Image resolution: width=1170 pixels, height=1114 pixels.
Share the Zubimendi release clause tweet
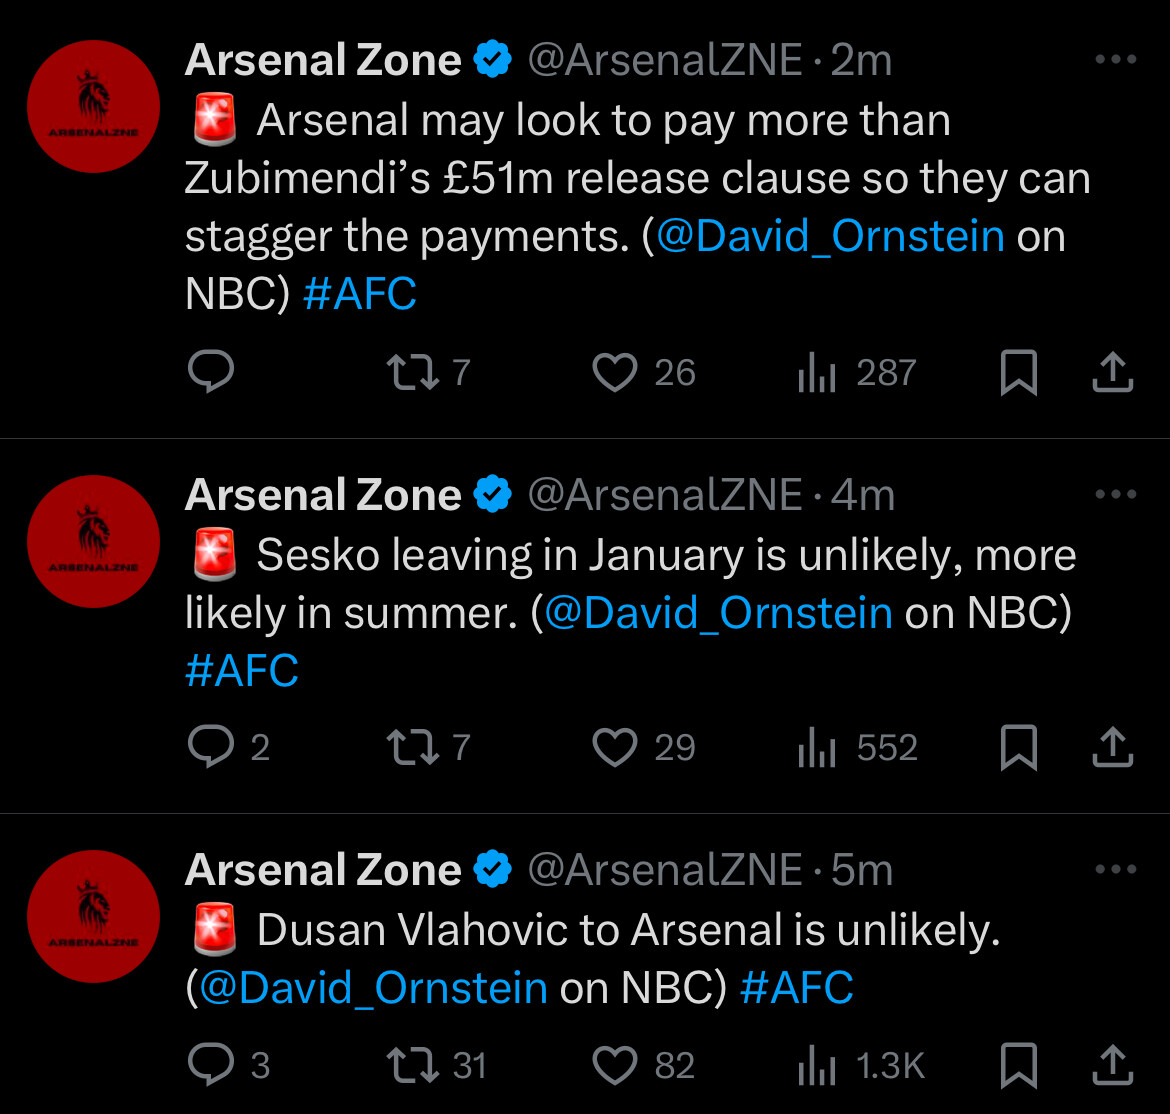click(x=1112, y=373)
